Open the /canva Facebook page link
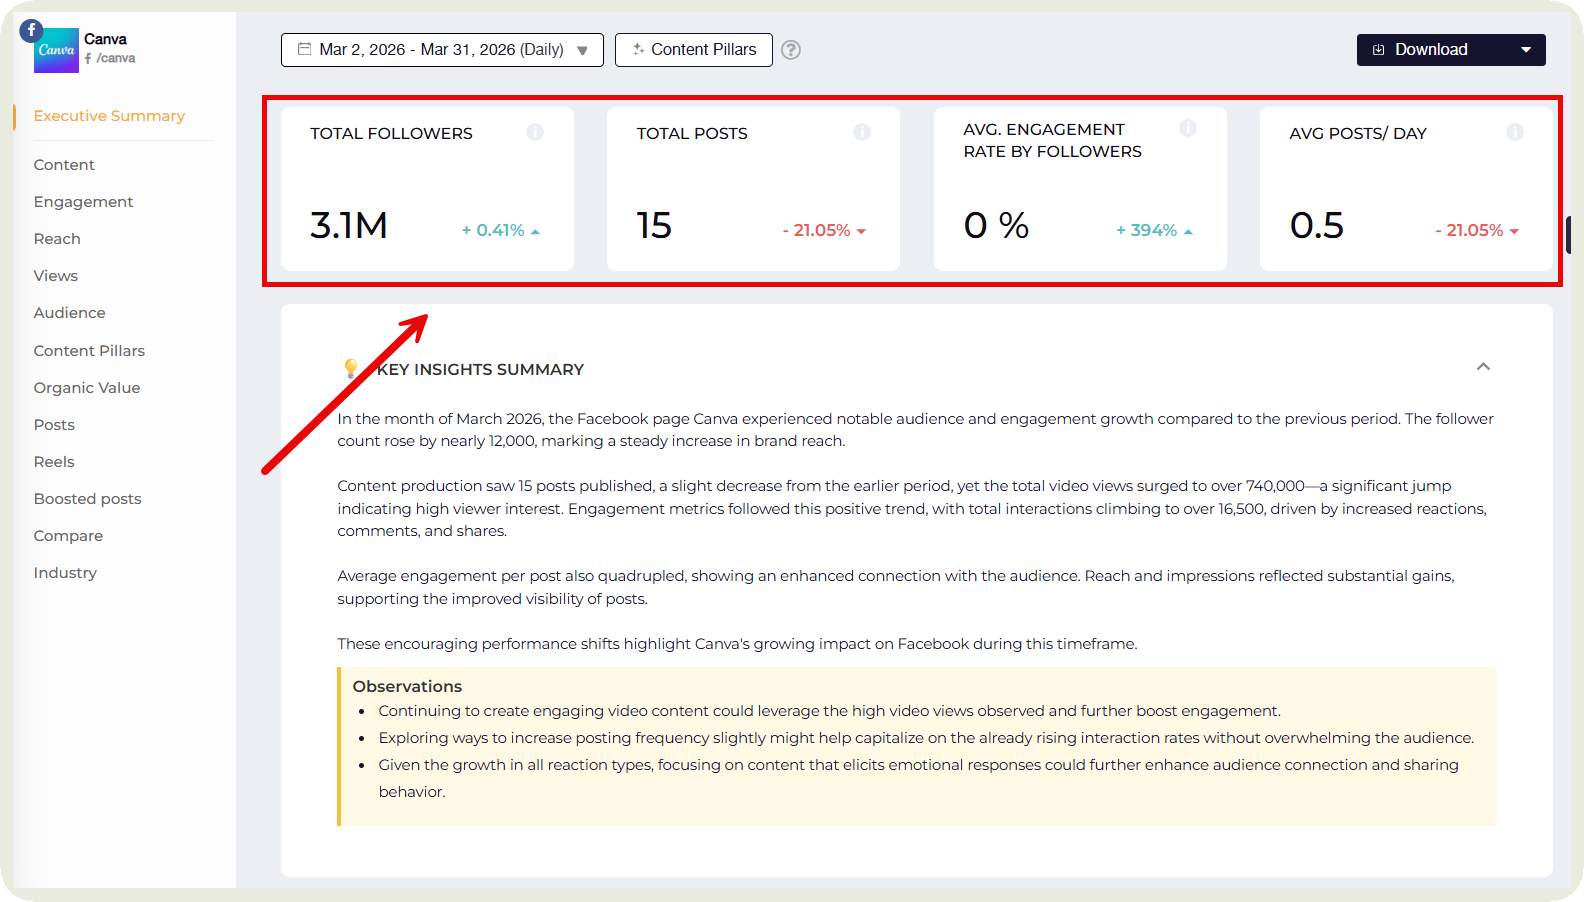Viewport: 1584px width, 902px height. point(110,58)
